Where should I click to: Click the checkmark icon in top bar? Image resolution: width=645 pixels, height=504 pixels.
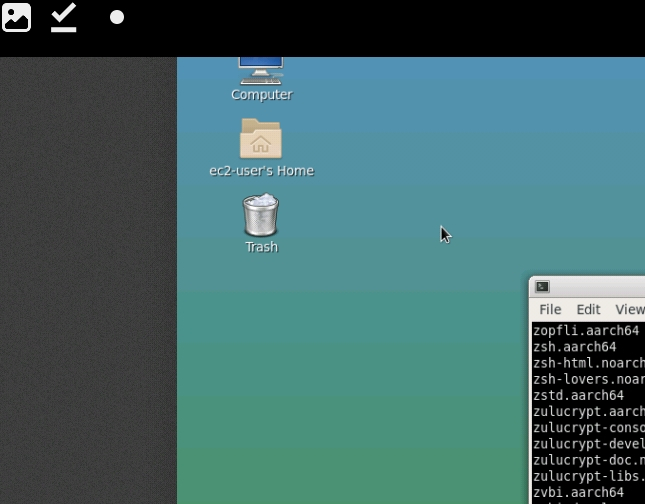64,17
